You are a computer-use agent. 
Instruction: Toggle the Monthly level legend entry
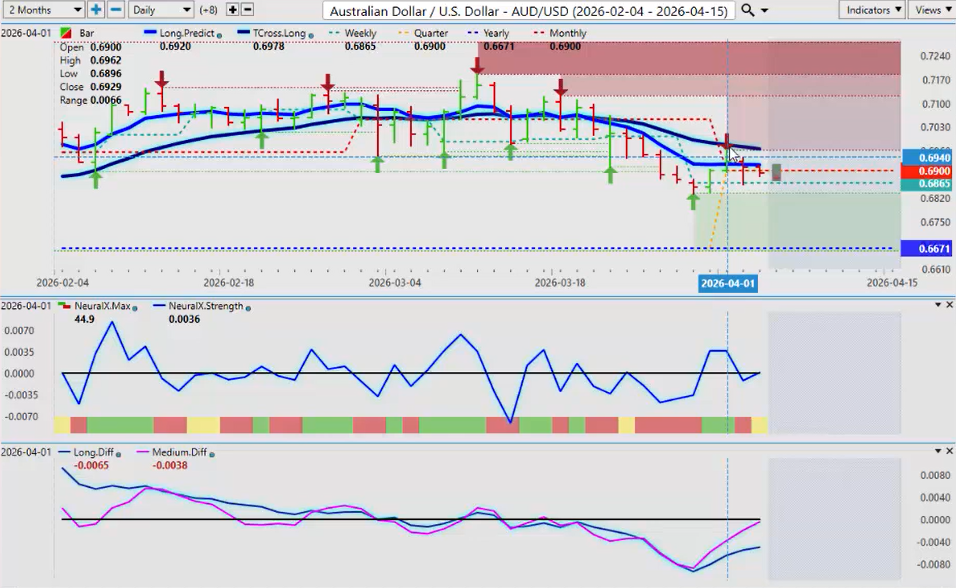(561, 34)
